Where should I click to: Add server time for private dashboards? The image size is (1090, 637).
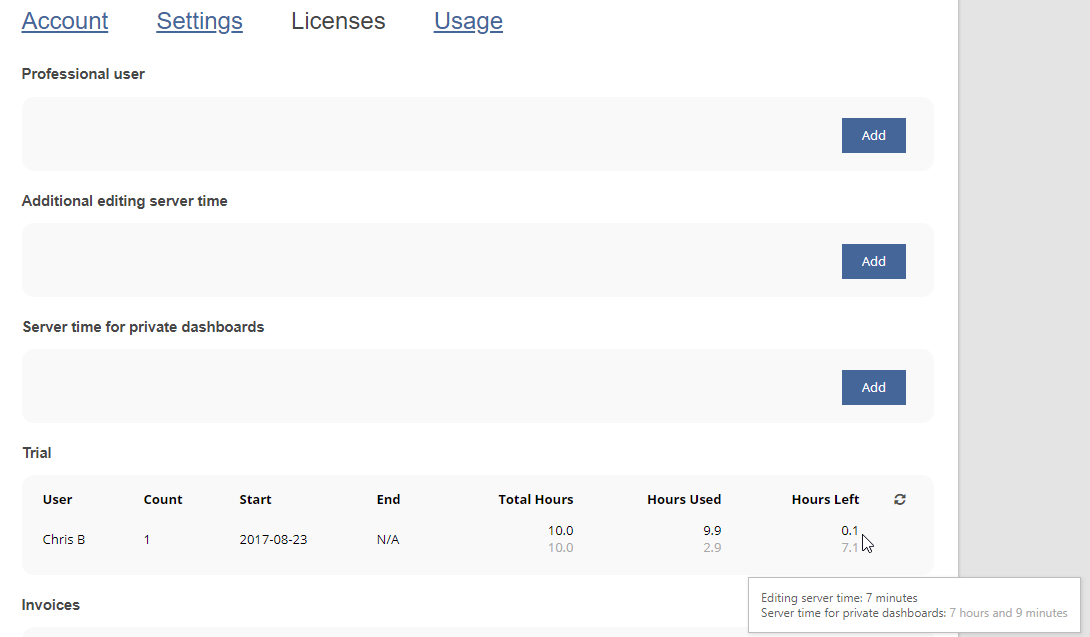coord(873,387)
